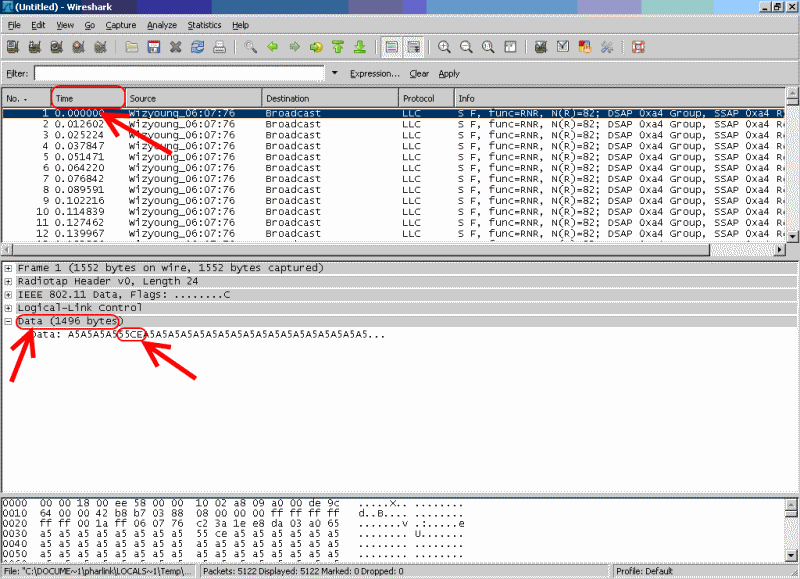
Task: Open the Statistics menu
Action: pyautogui.click(x=204, y=25)
